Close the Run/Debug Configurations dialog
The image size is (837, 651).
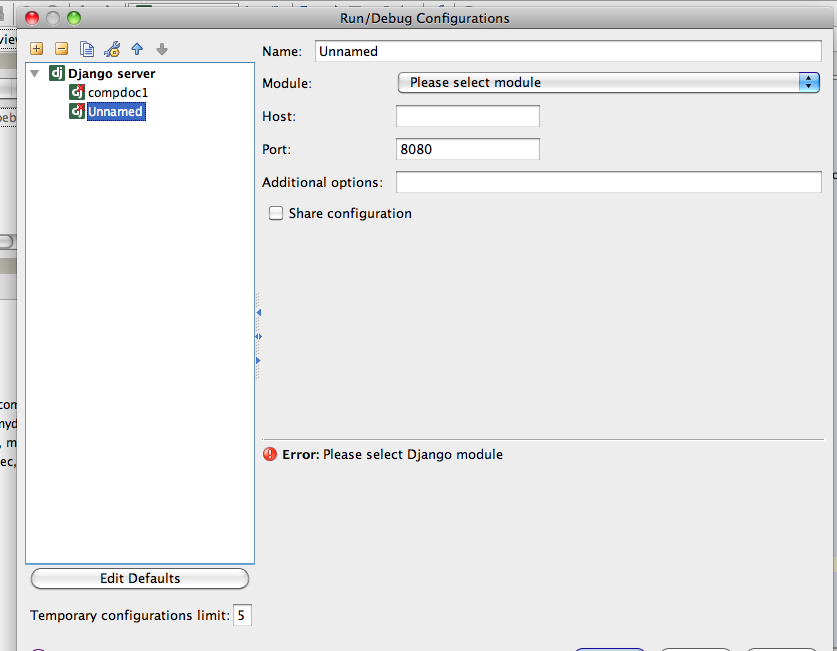(x=32, y=18)
